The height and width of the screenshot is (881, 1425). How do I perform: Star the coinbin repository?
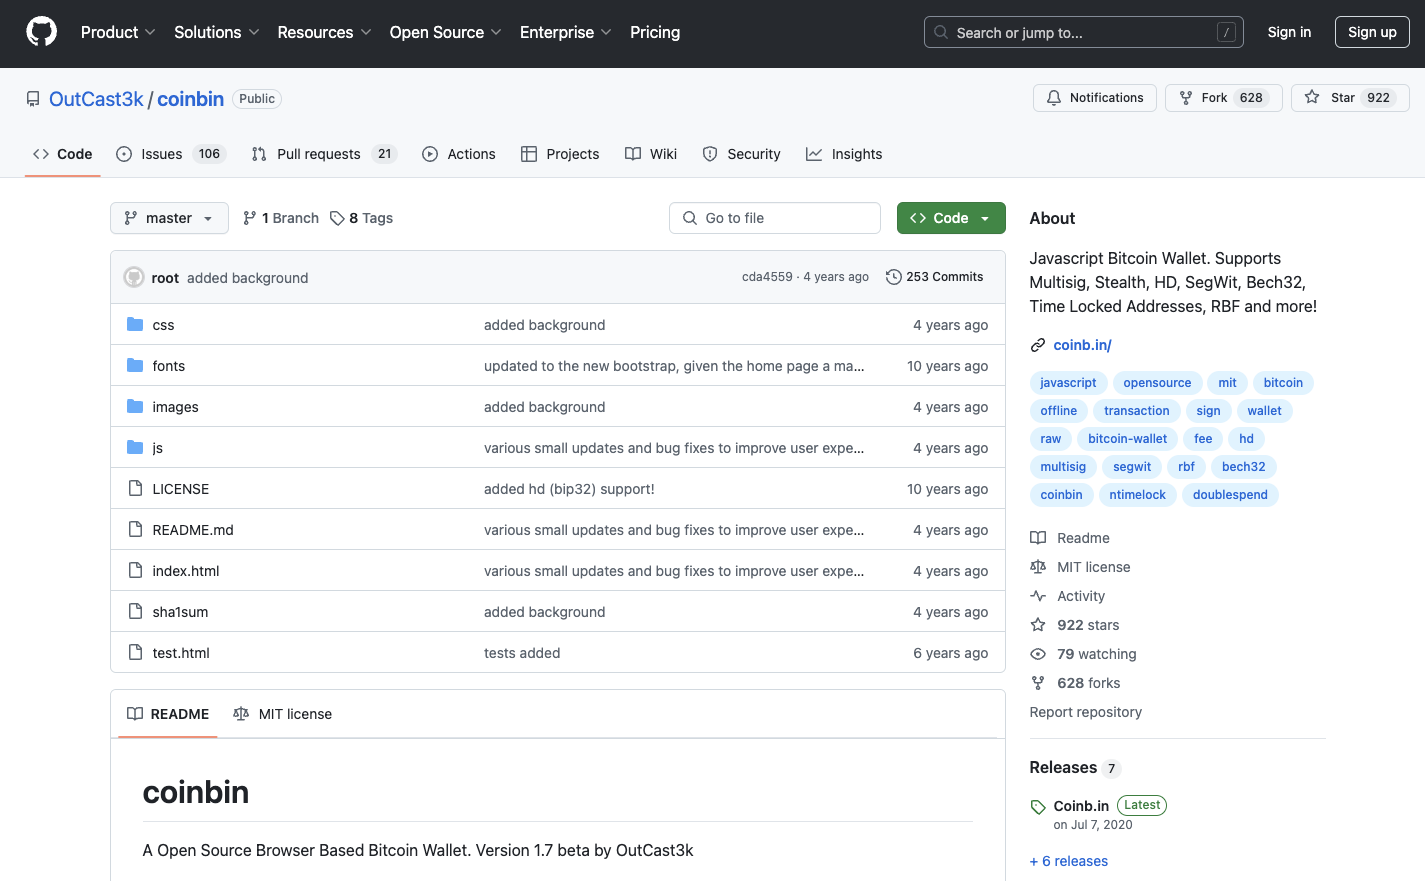[1350, 98]
